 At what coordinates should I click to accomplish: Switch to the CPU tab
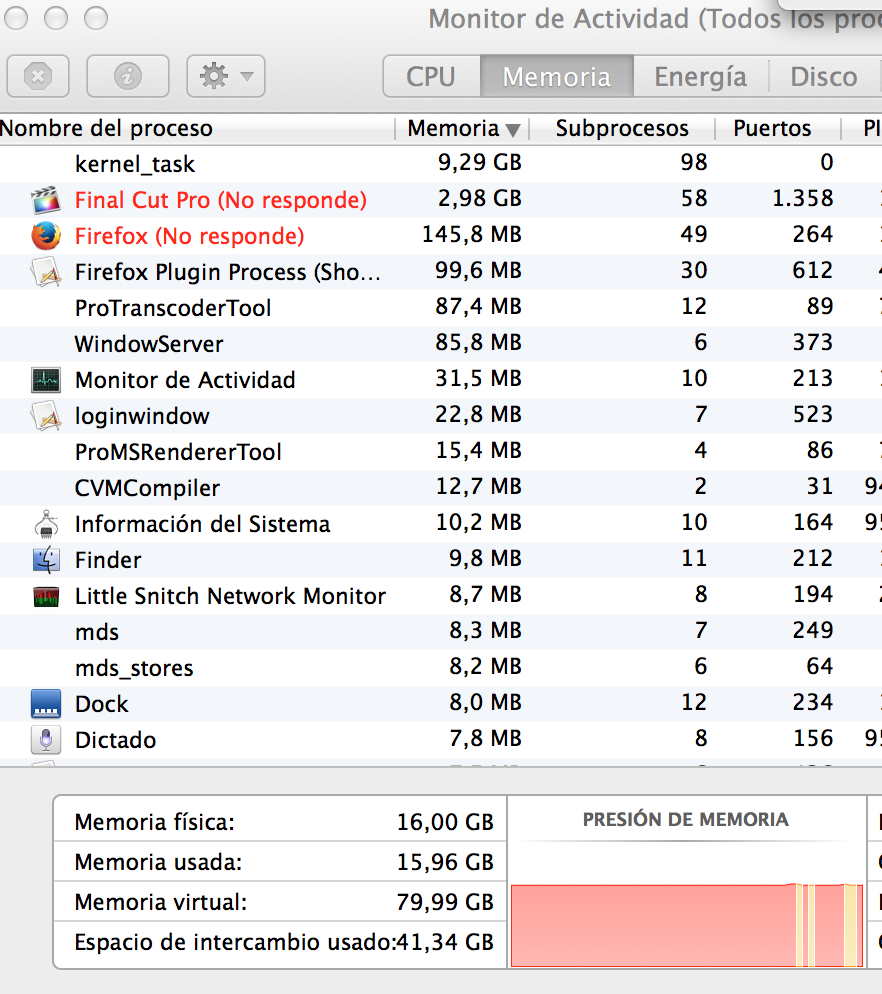431,77
